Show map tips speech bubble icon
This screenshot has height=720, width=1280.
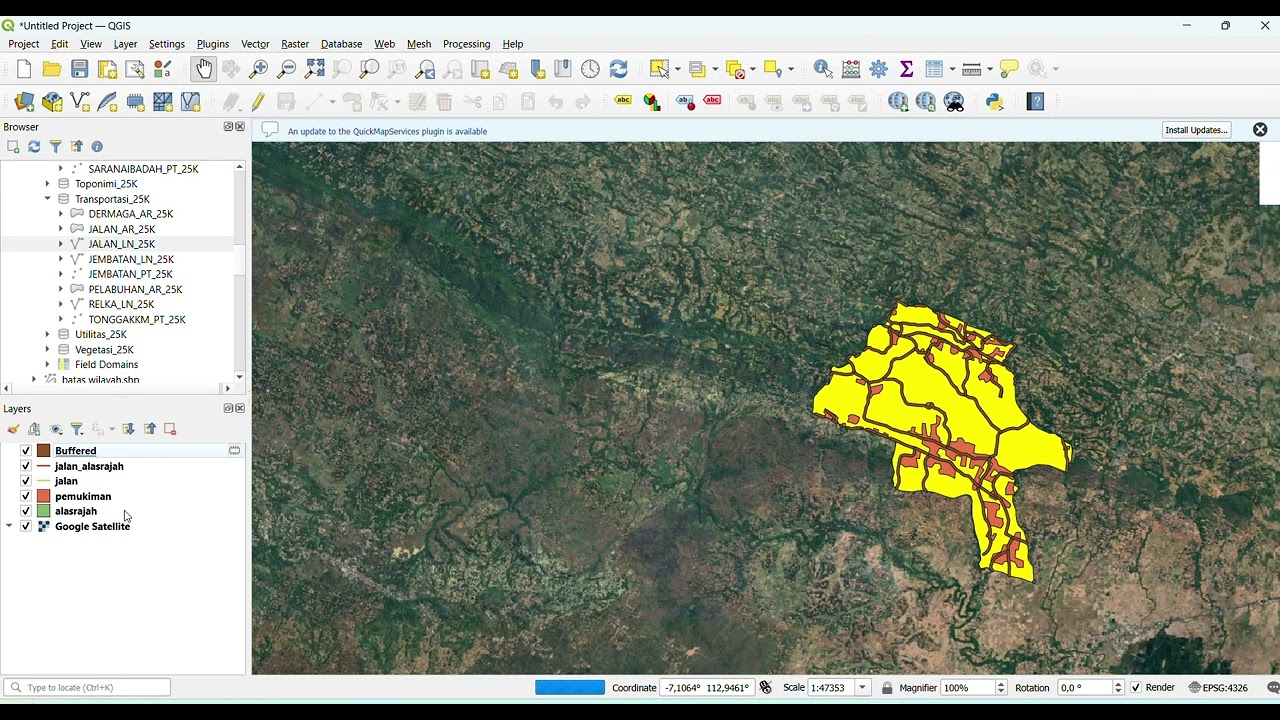coord(1009,69)
